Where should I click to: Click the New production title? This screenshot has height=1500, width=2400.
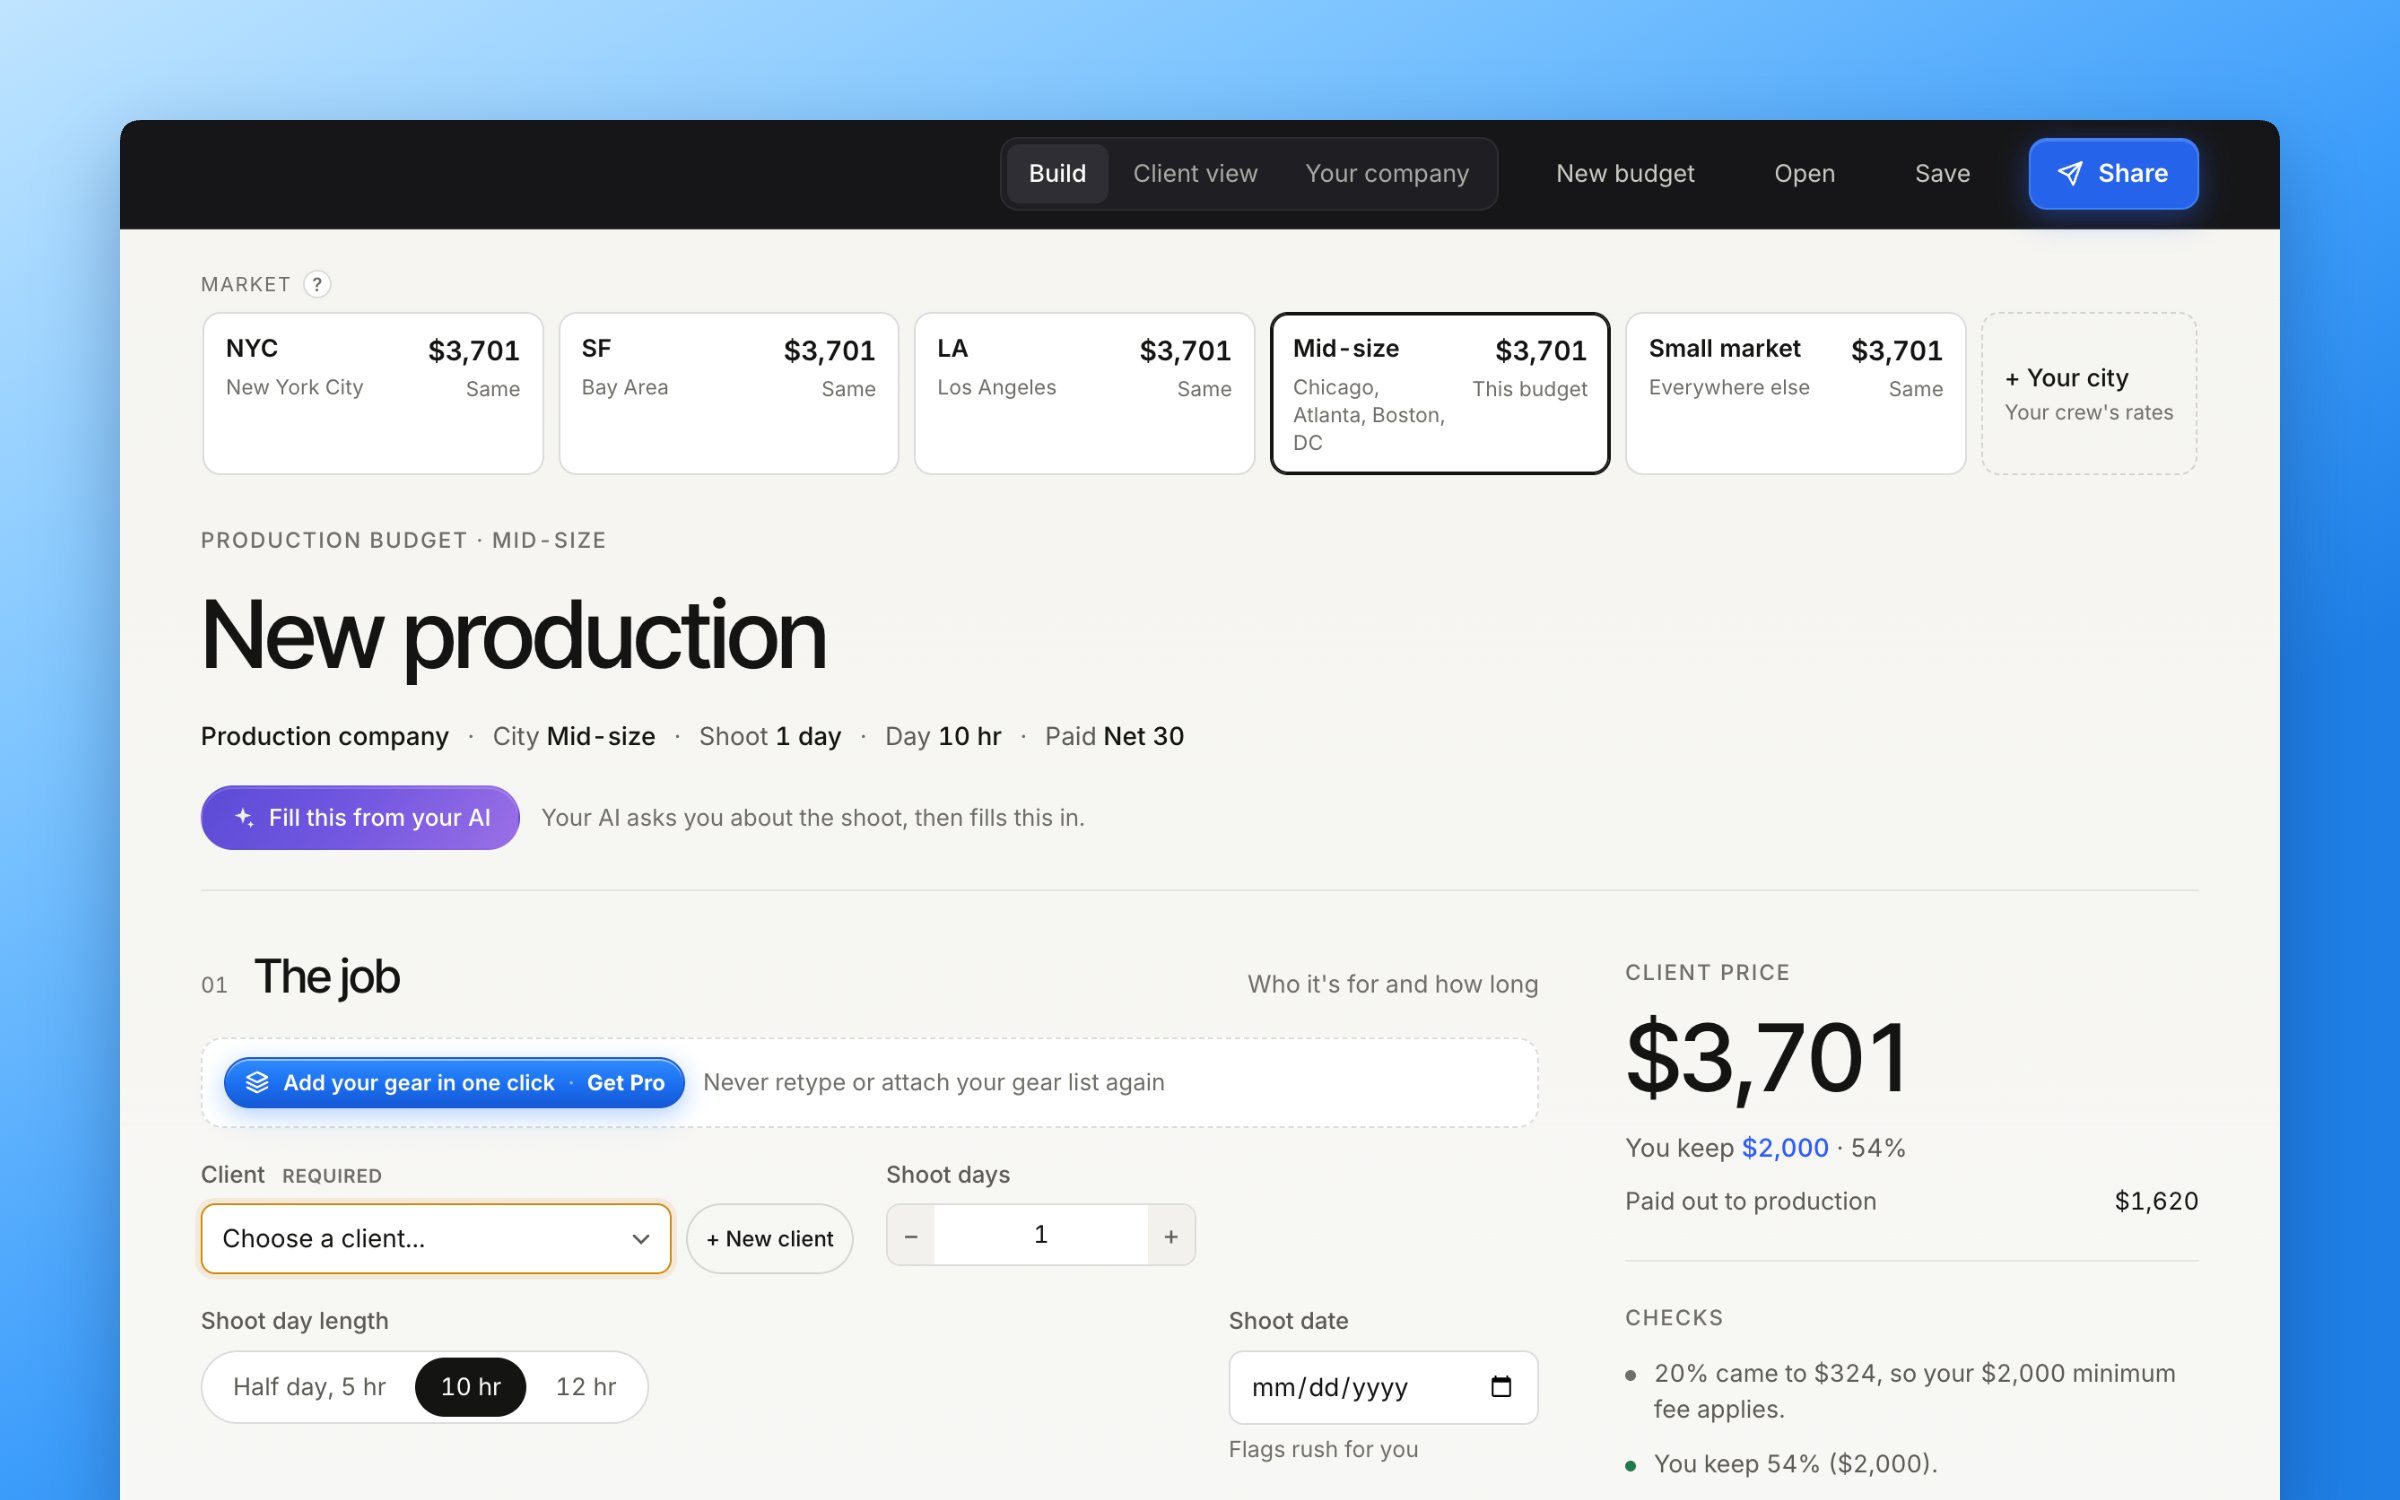coord(514,636)
